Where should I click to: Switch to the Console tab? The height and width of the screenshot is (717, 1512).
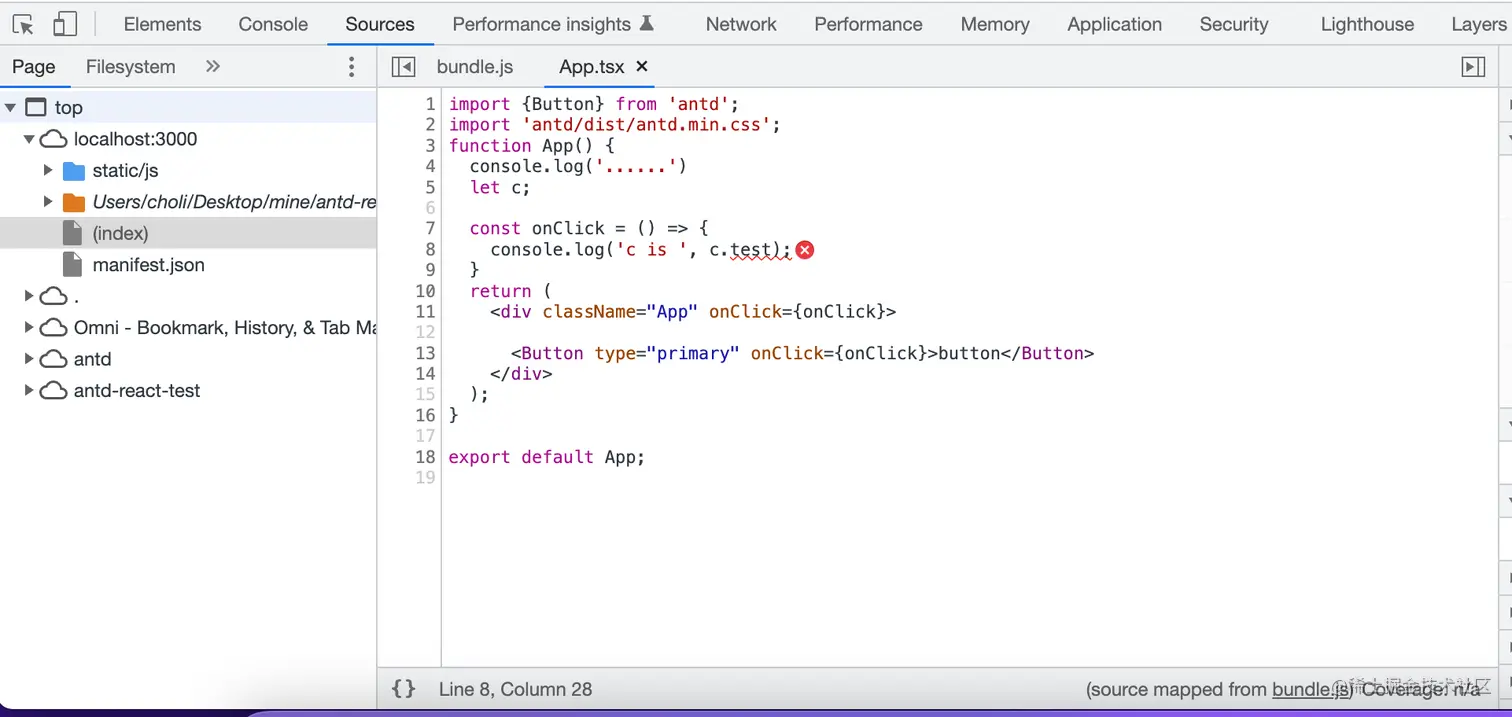(273, 24)
